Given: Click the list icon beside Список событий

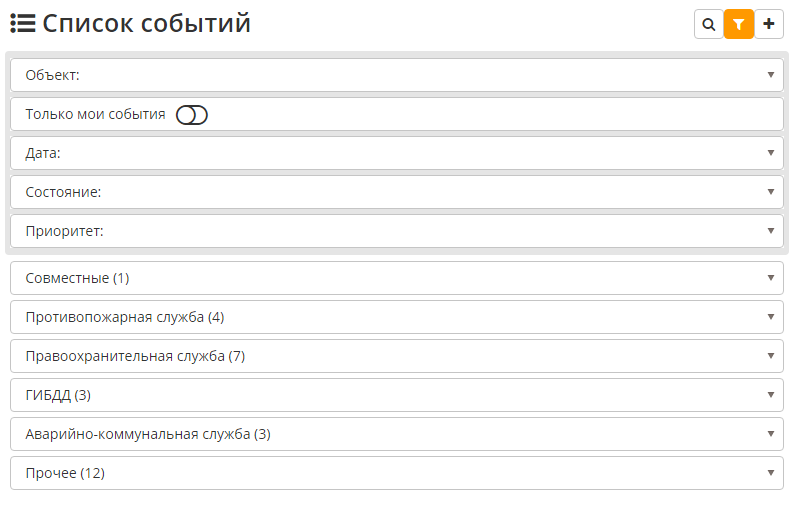Looking at the screenshot, I should click(x=23, y=23).
